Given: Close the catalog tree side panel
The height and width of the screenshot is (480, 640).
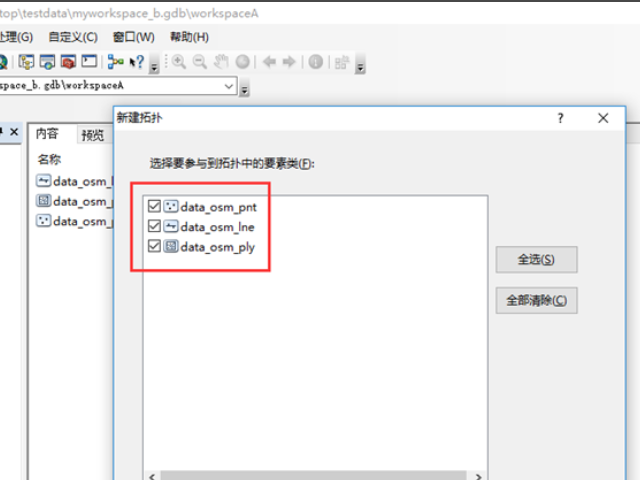Looking at the screenshot, I should (x=14, y=132).
